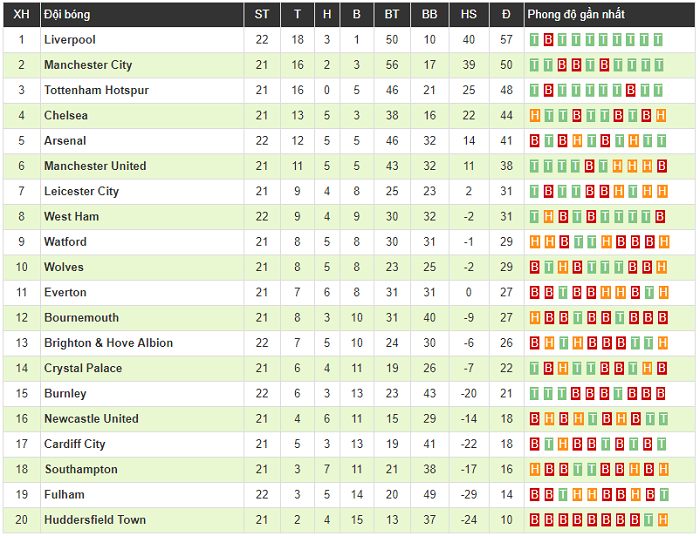The height and width of the screenshot is (536, 700).
Task: Click Liverpool's only red B form badge
Action: [x=548, y=40]
